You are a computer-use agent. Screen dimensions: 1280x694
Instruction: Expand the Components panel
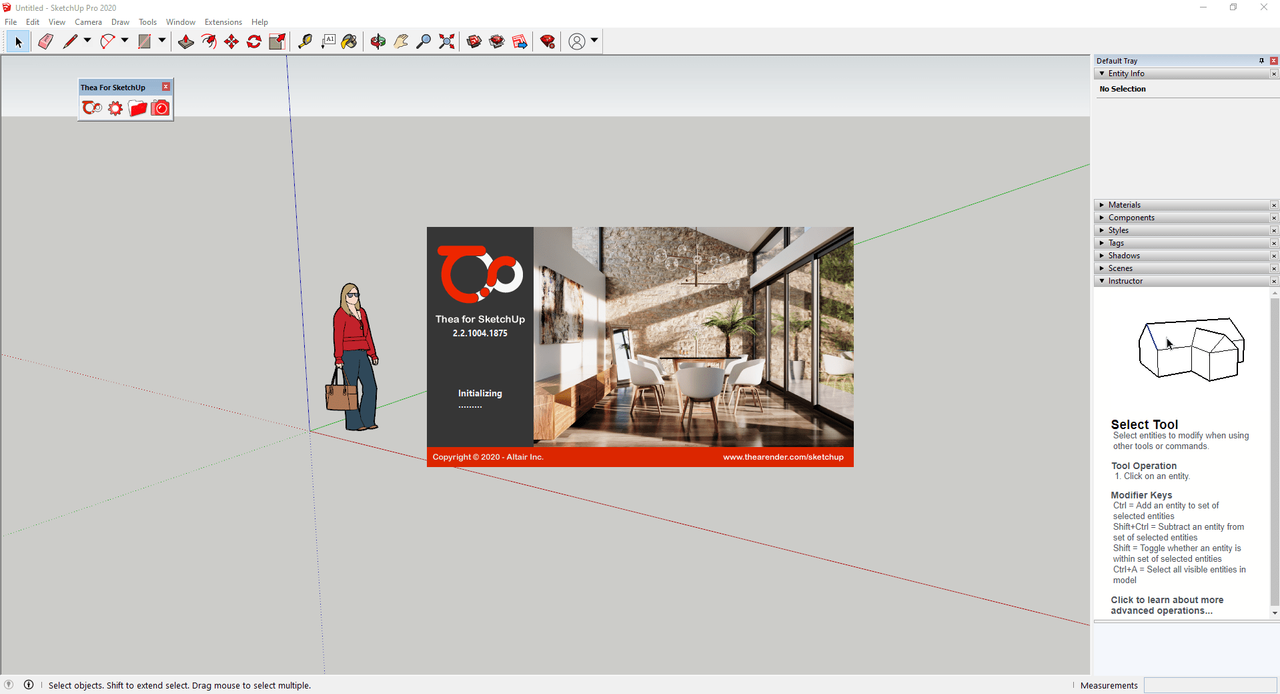[x=1102, y=218]
